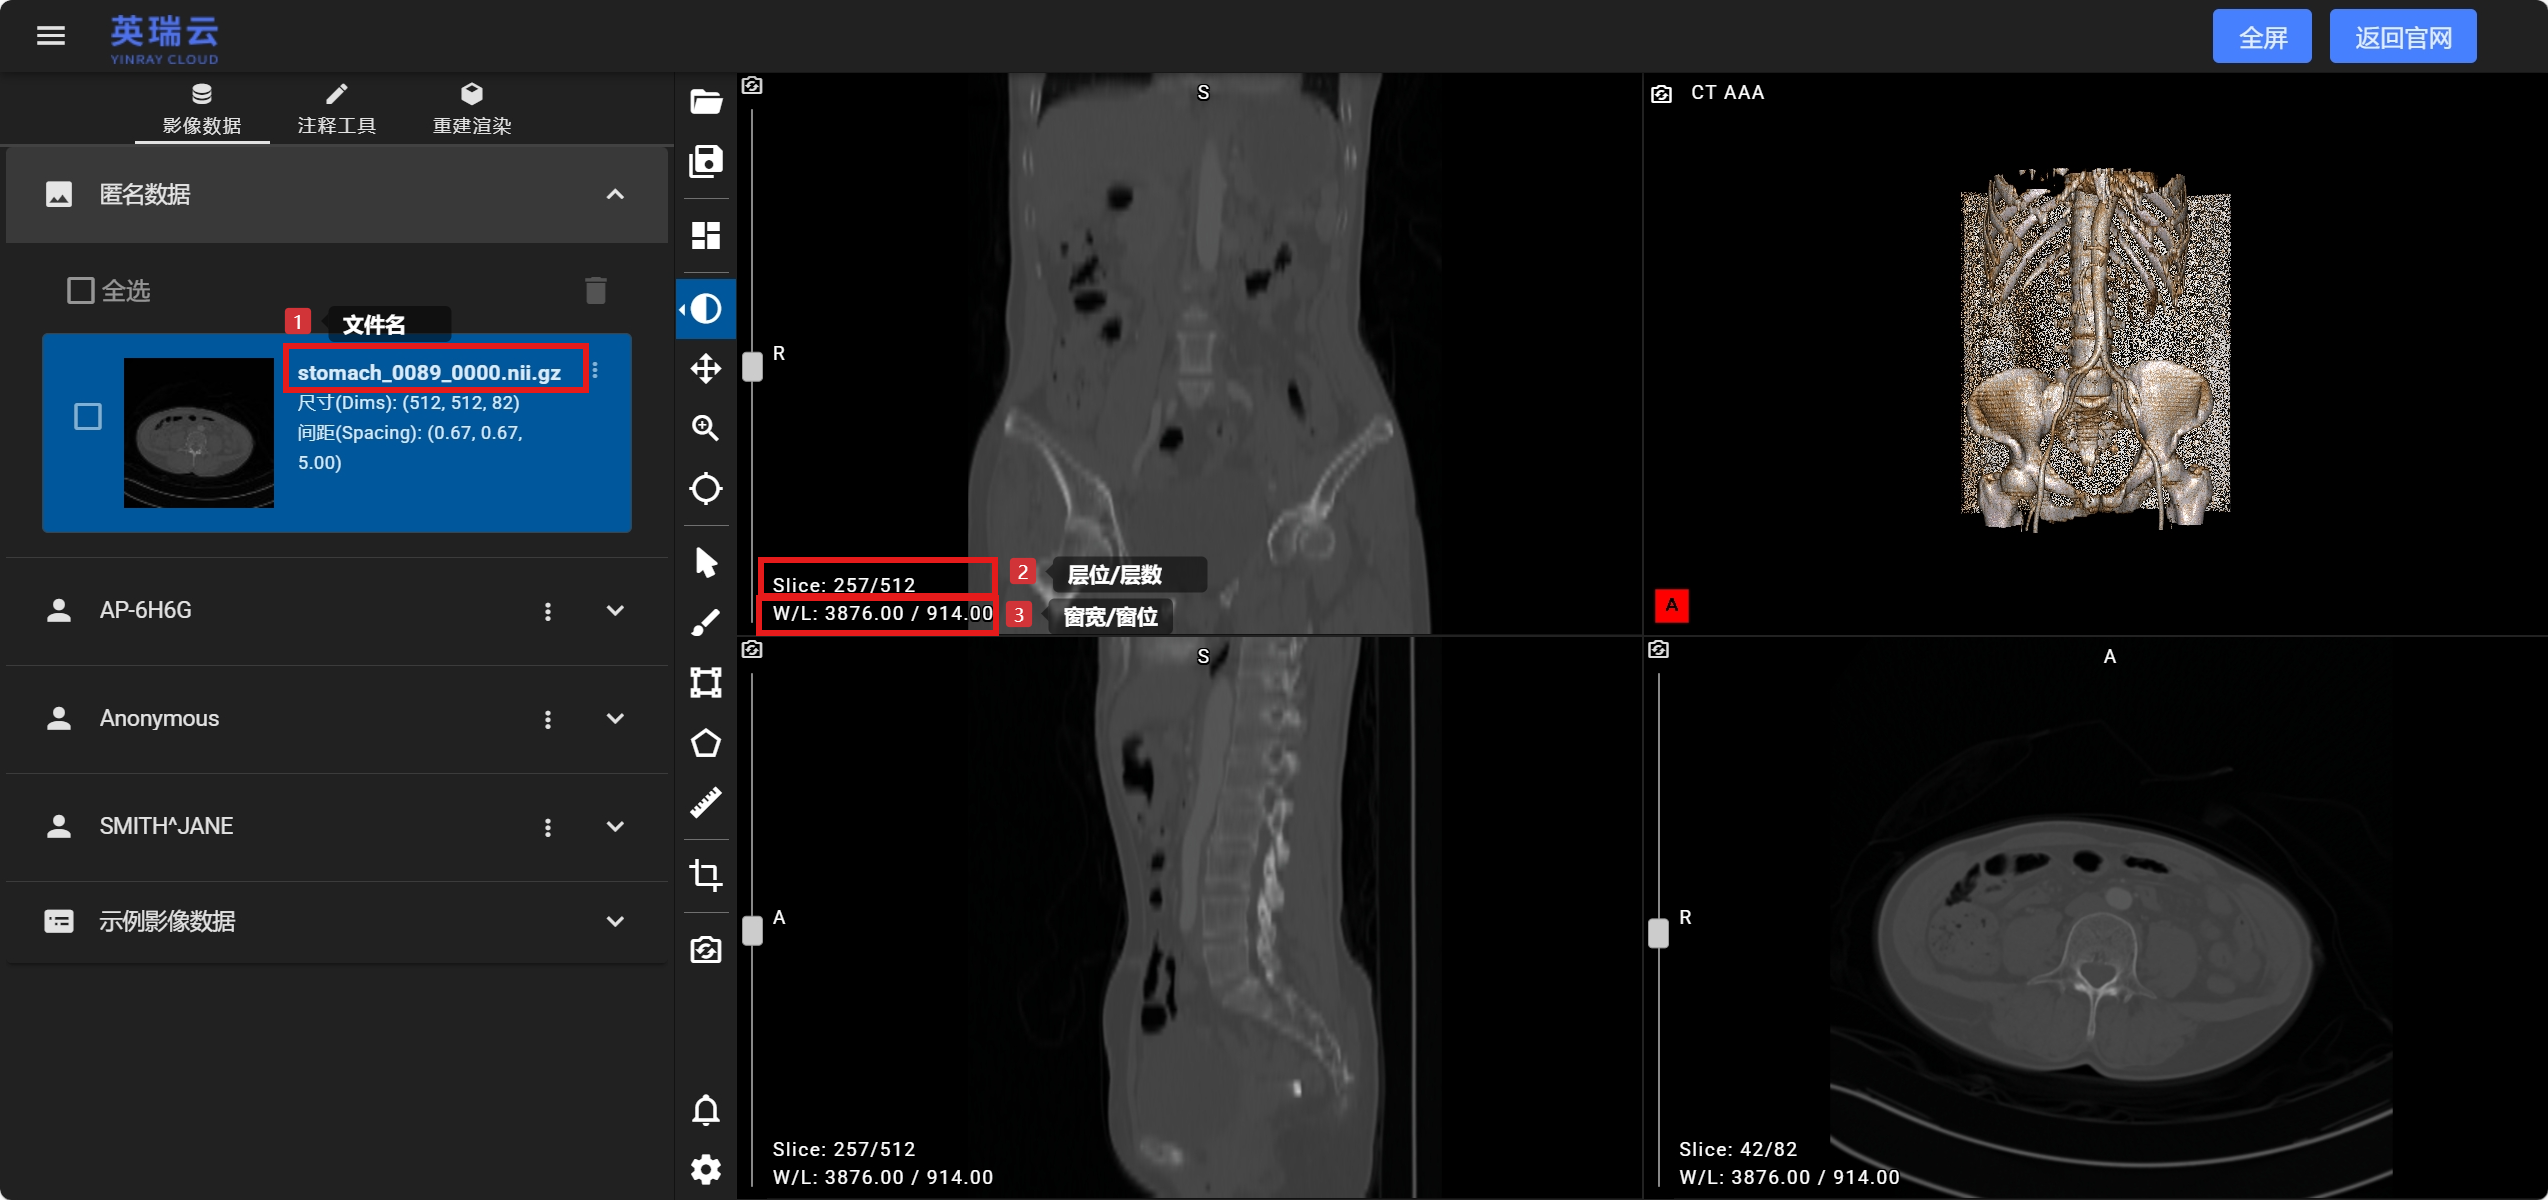The height and width of the screenshot is (1200, 2548).
Task: Switch to the 影像数据 tab
Action: pos(202,110)
